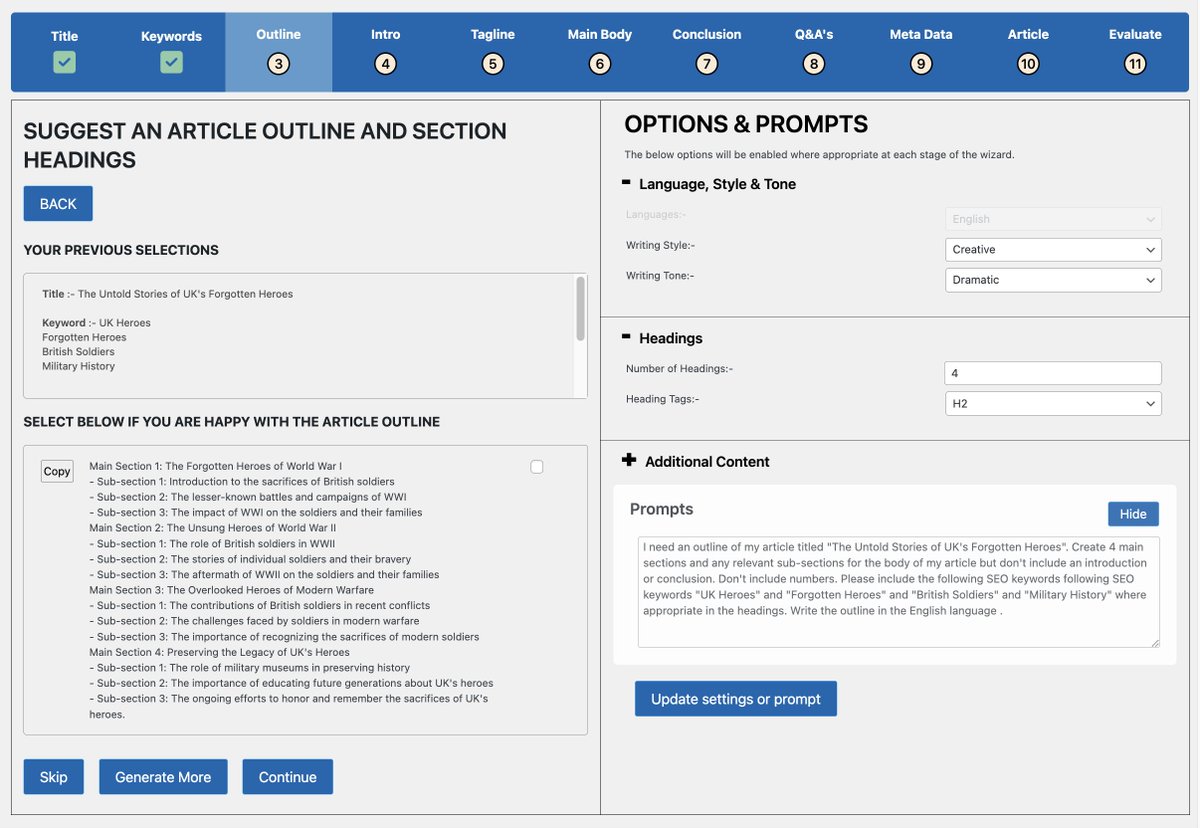The width and height of the screenshot is (1200, 828).
Task: Copy the outline with the Copy button
Action: (x=57, y=471)
